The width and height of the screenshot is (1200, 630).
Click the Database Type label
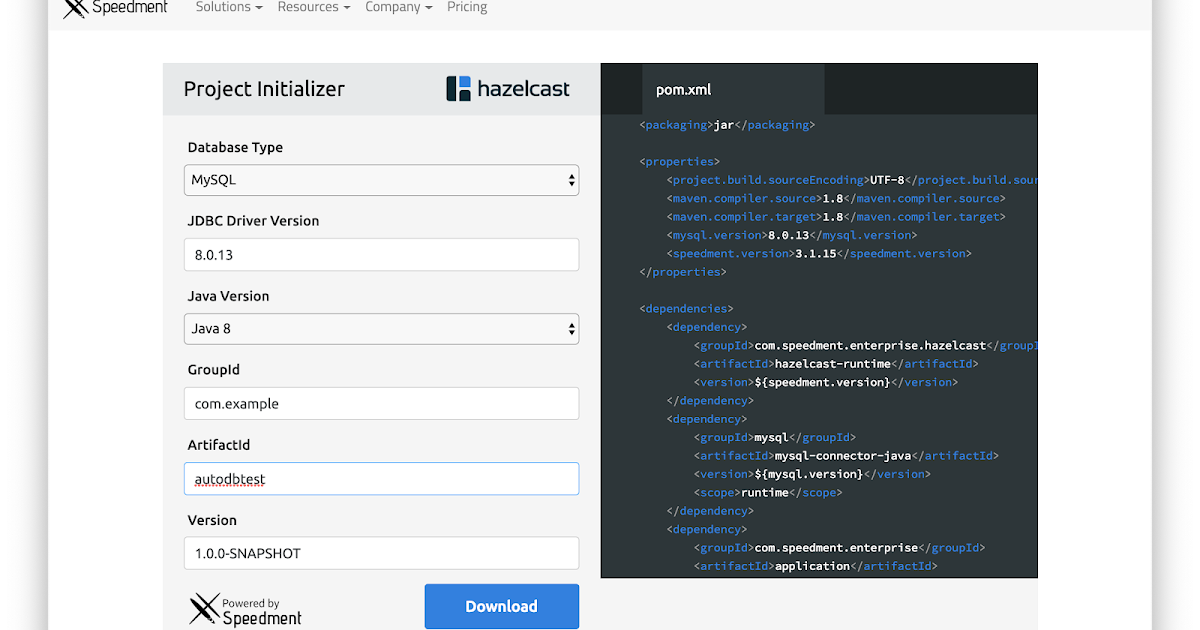tap(235, 147)
